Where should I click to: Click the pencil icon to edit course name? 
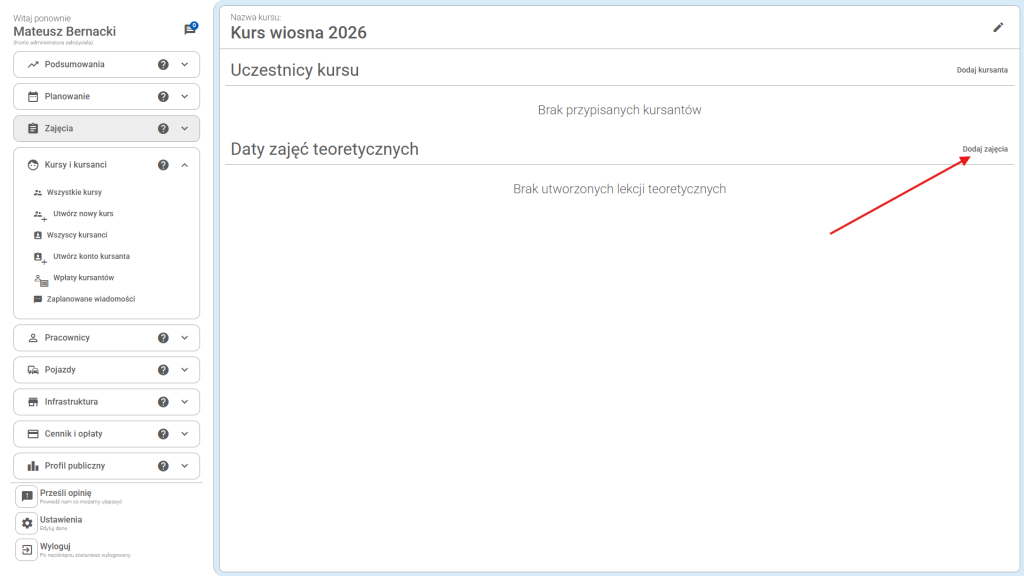(997, 28)
